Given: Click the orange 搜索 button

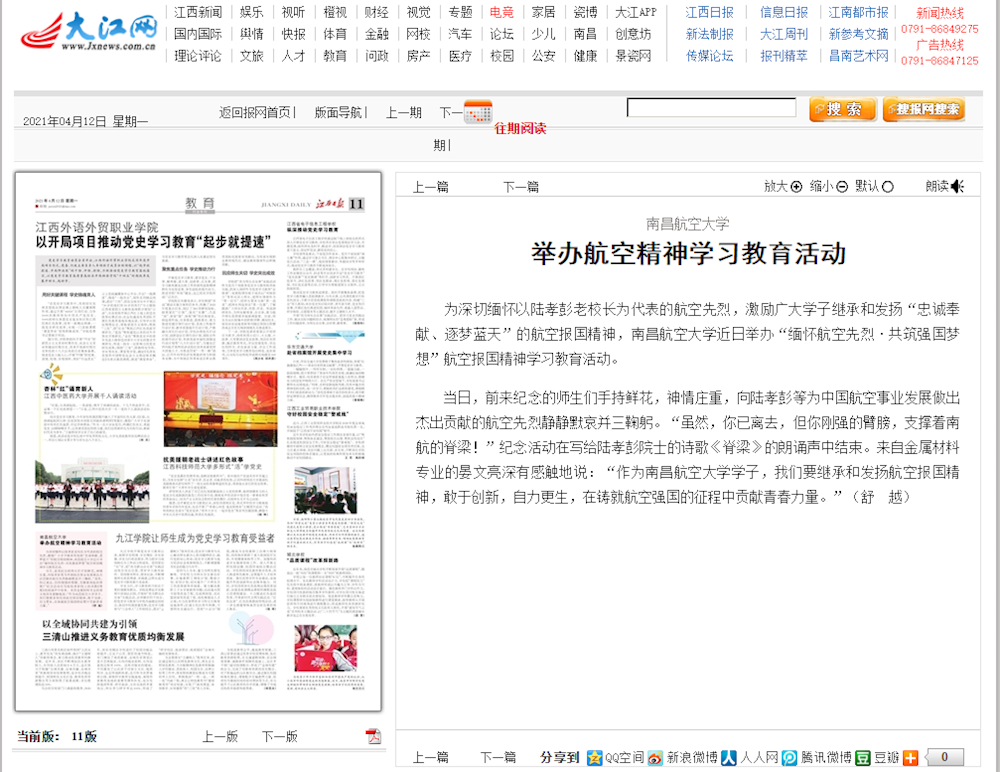Looking at the screenshot, I should coord(842,109).
